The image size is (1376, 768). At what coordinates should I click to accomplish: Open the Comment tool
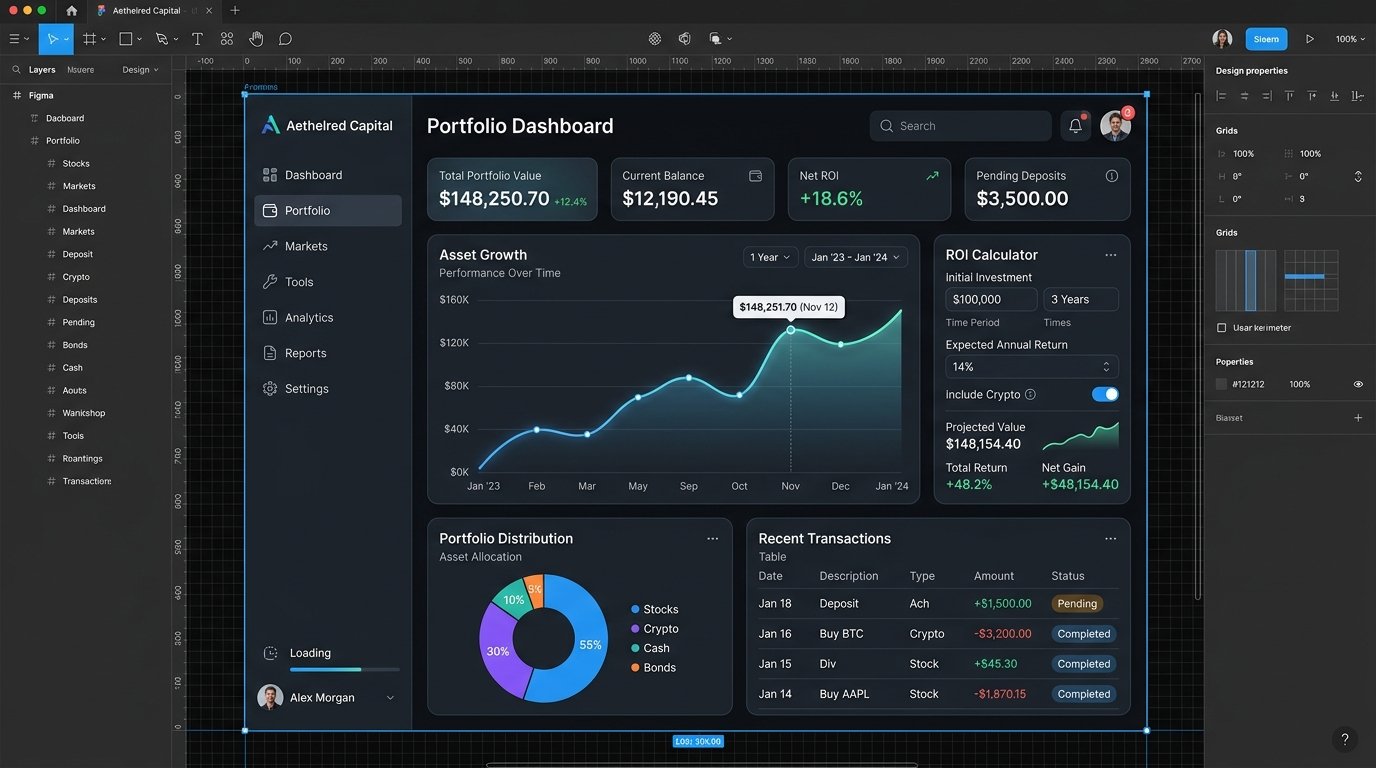(x=285, y=39)
